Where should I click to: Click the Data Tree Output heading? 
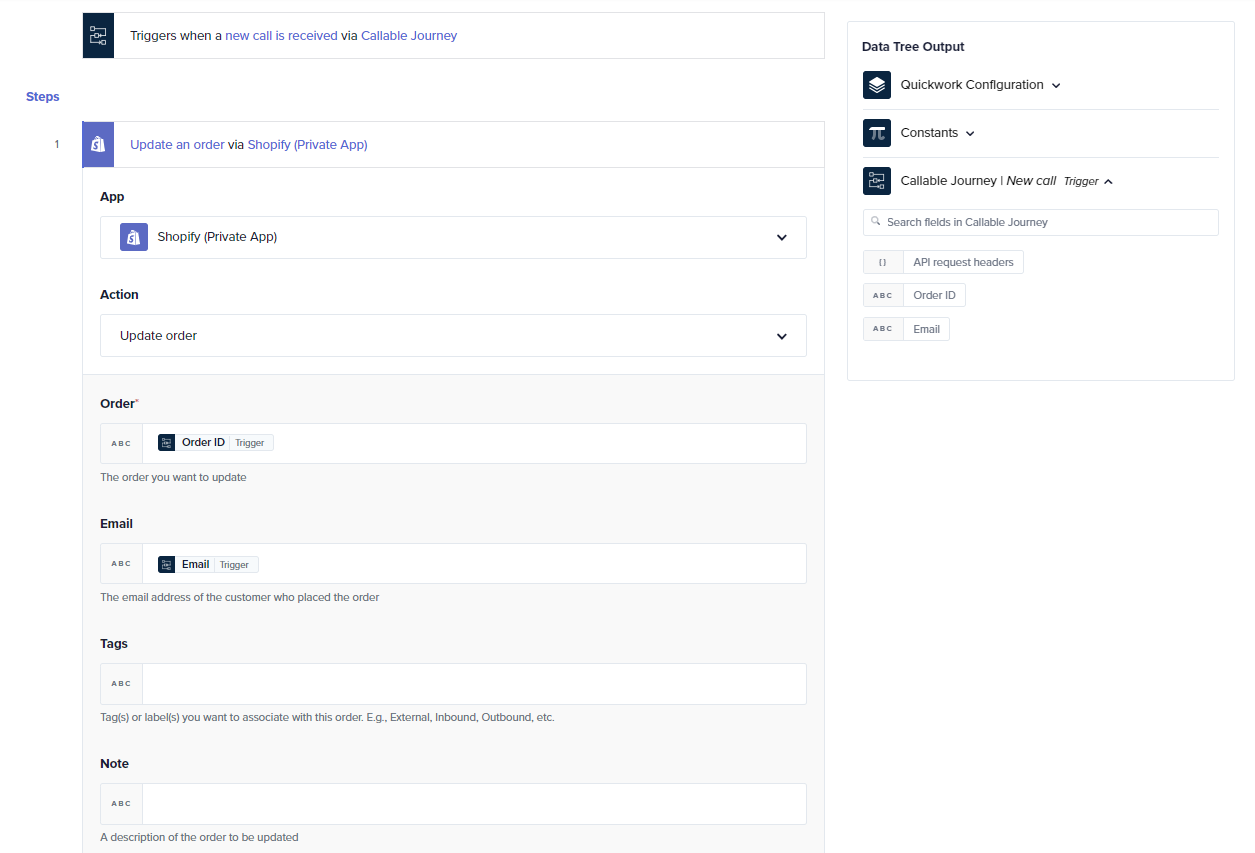[913, 47]
